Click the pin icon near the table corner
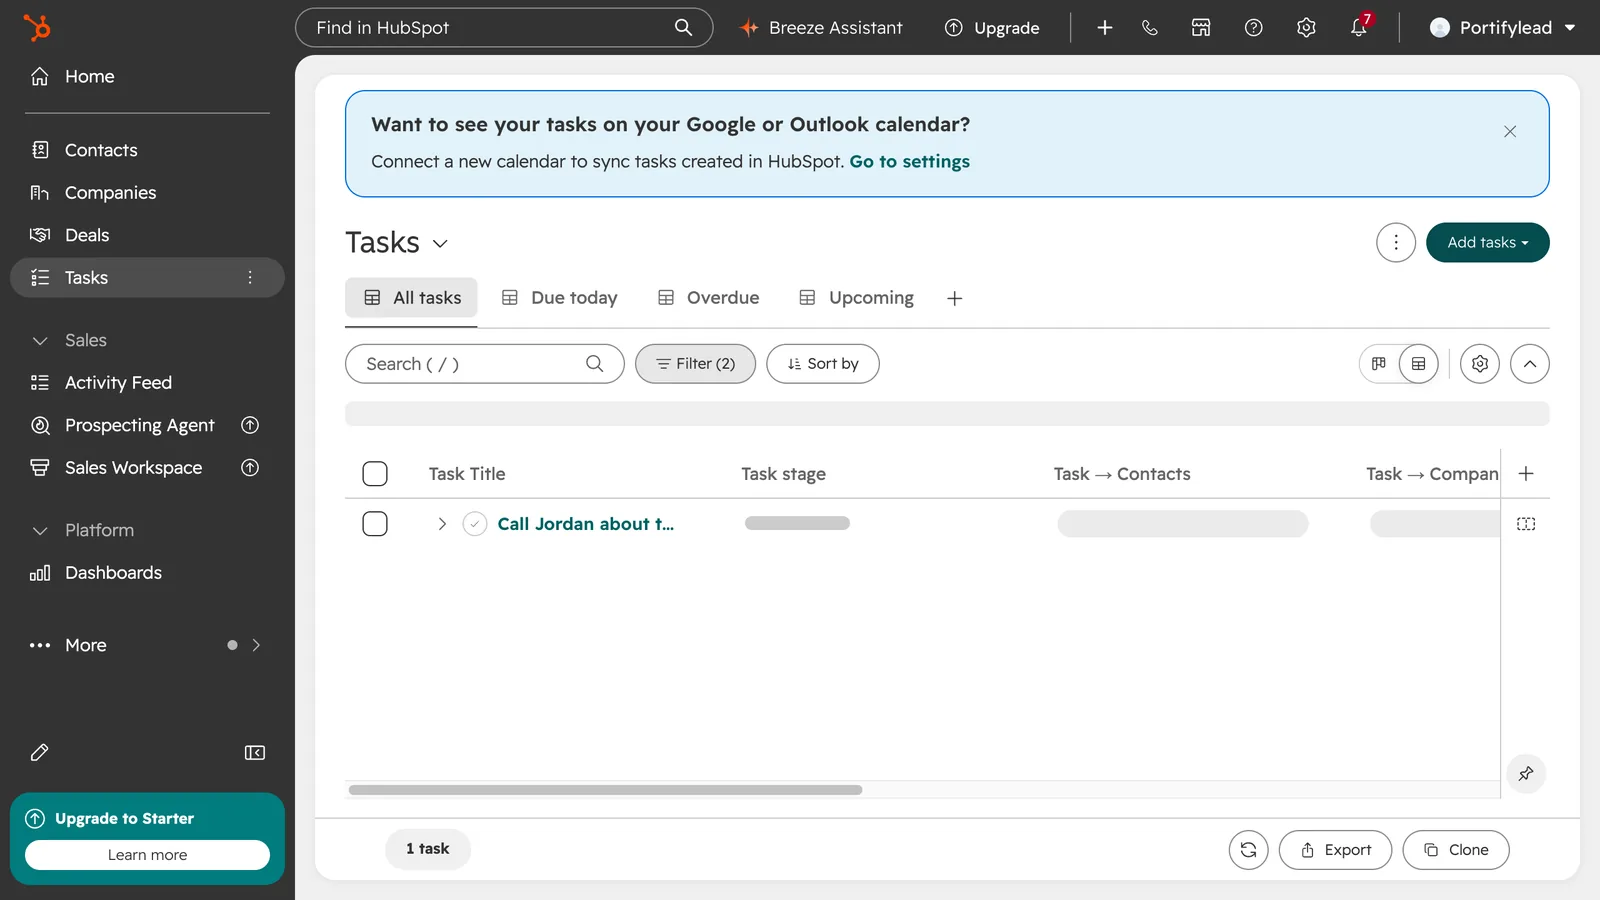 [1526, 773]
